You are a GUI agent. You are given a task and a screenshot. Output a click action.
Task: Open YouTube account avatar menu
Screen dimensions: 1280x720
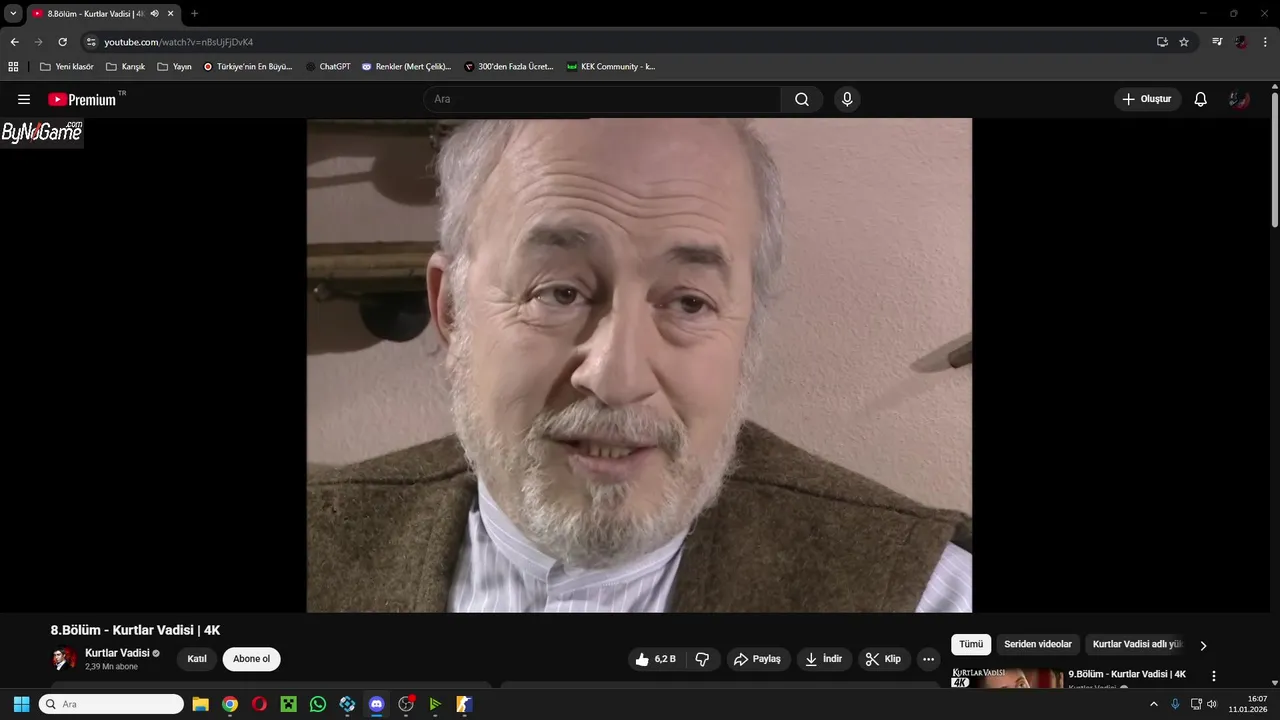pyautogui.click(x=1240, y=99)
